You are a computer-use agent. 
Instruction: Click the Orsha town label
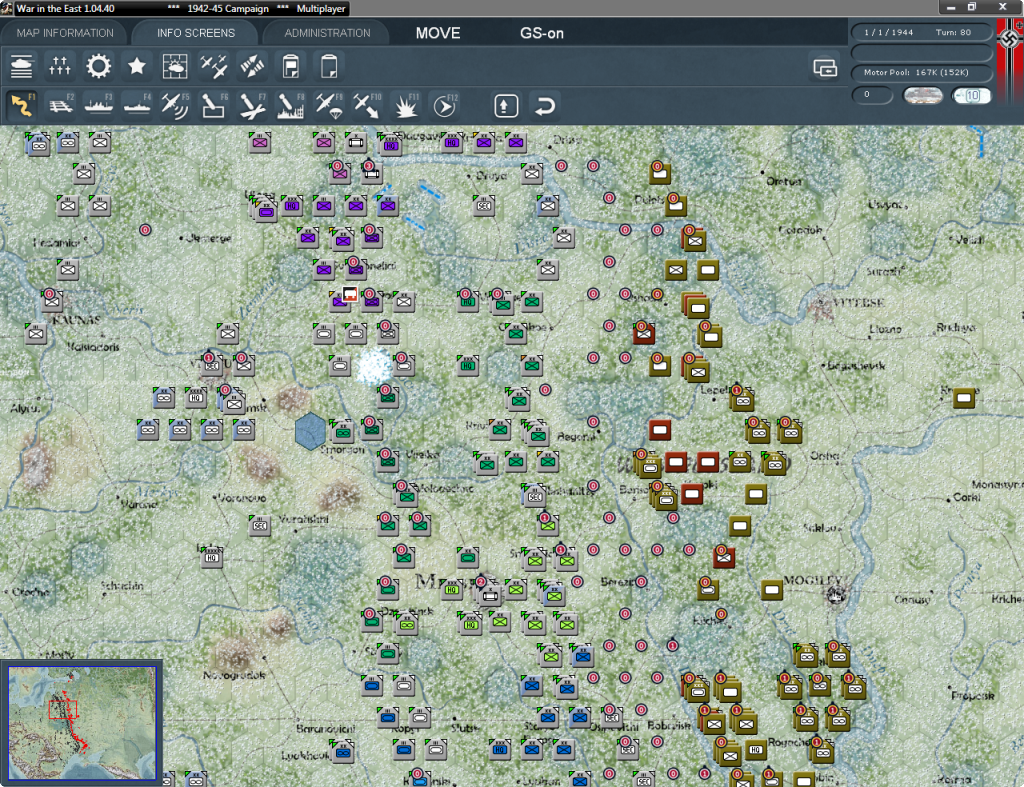coord(825,455)
